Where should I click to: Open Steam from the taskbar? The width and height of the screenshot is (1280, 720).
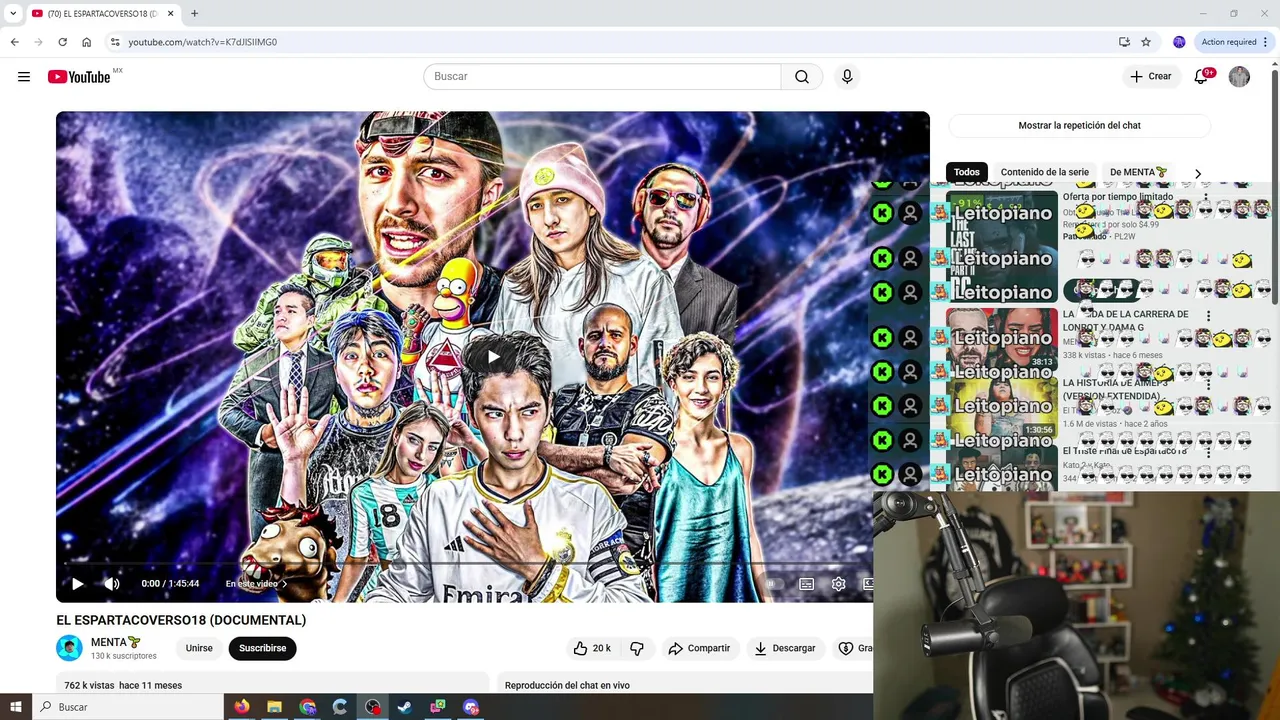[405, 707]
